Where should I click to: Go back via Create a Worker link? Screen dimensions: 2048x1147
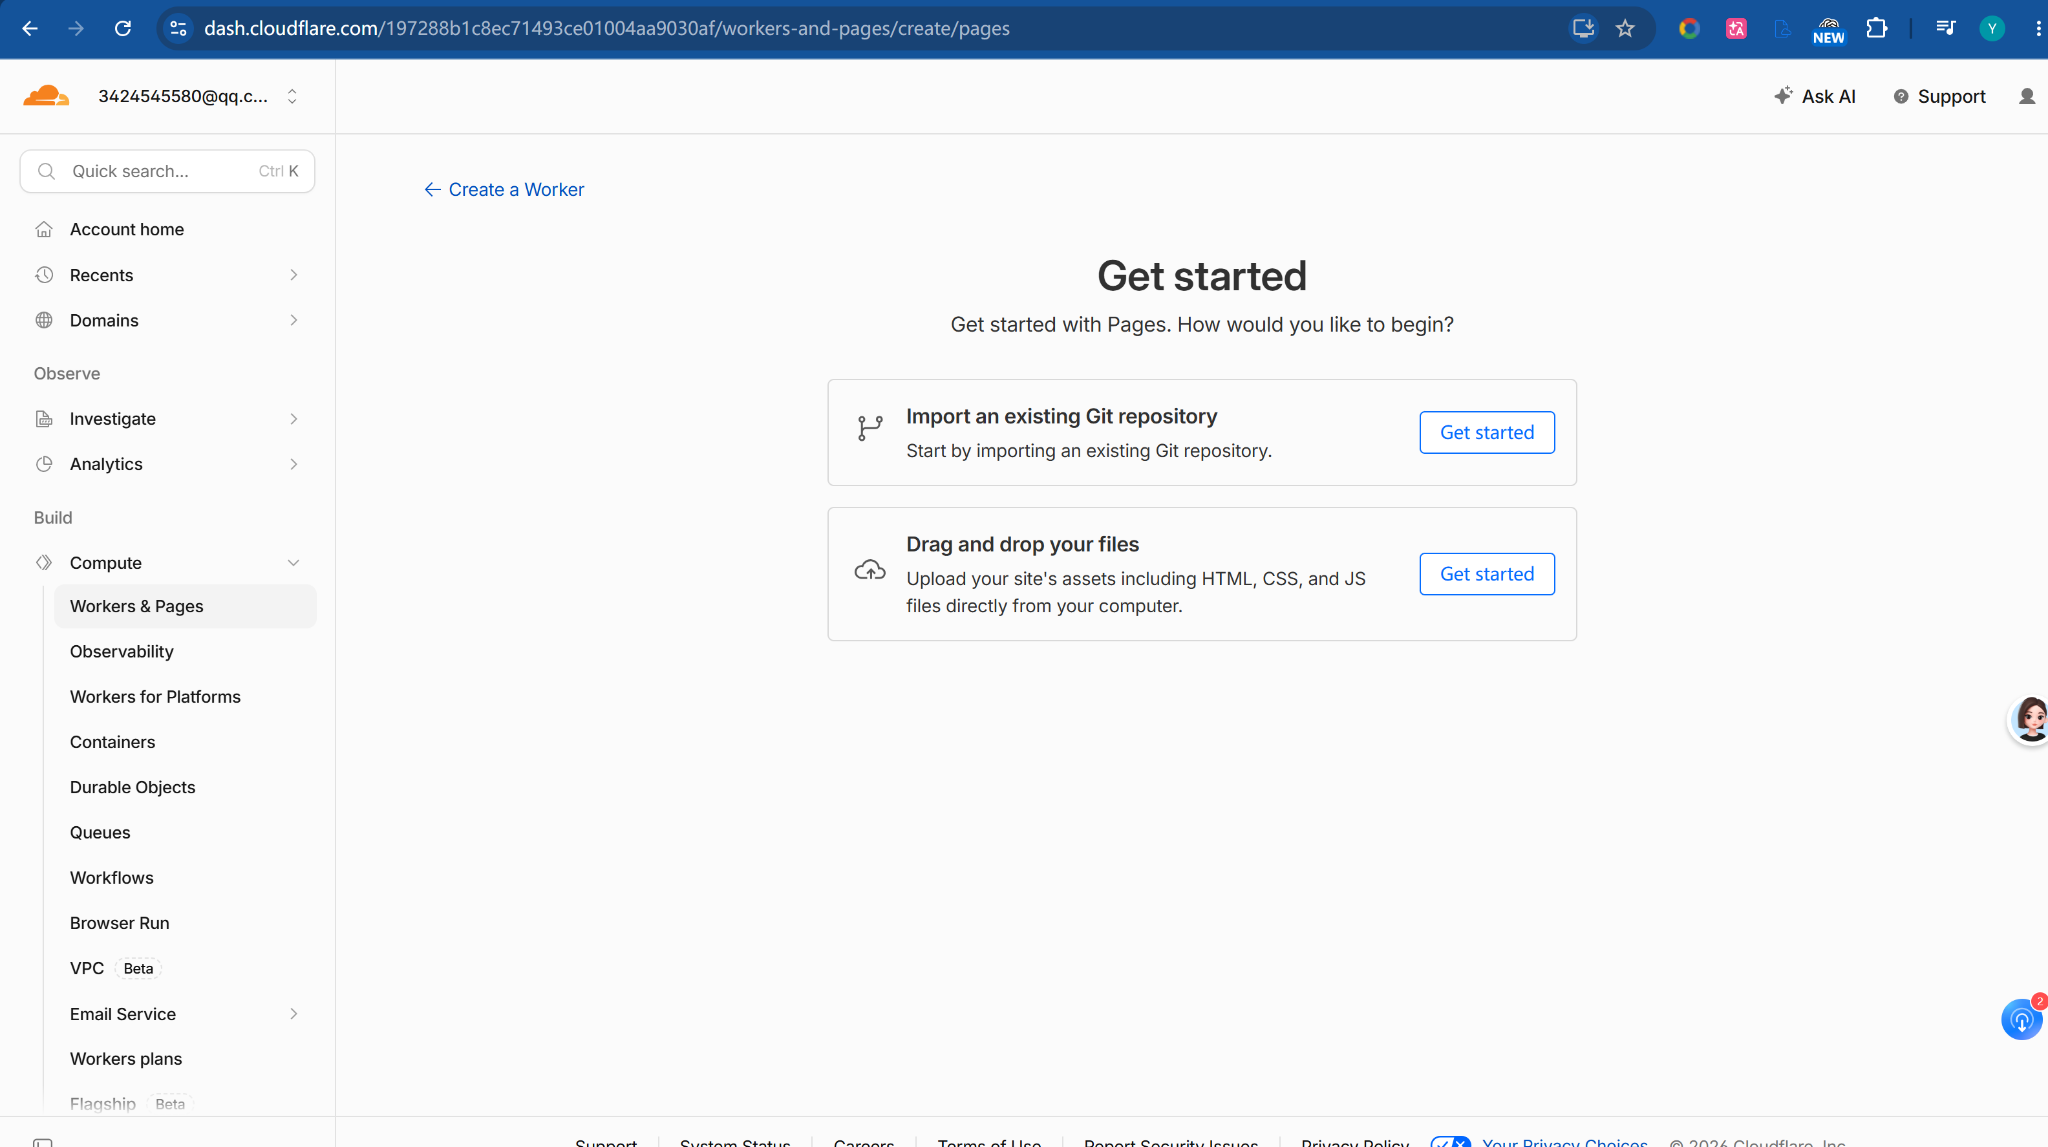[504, 189]
